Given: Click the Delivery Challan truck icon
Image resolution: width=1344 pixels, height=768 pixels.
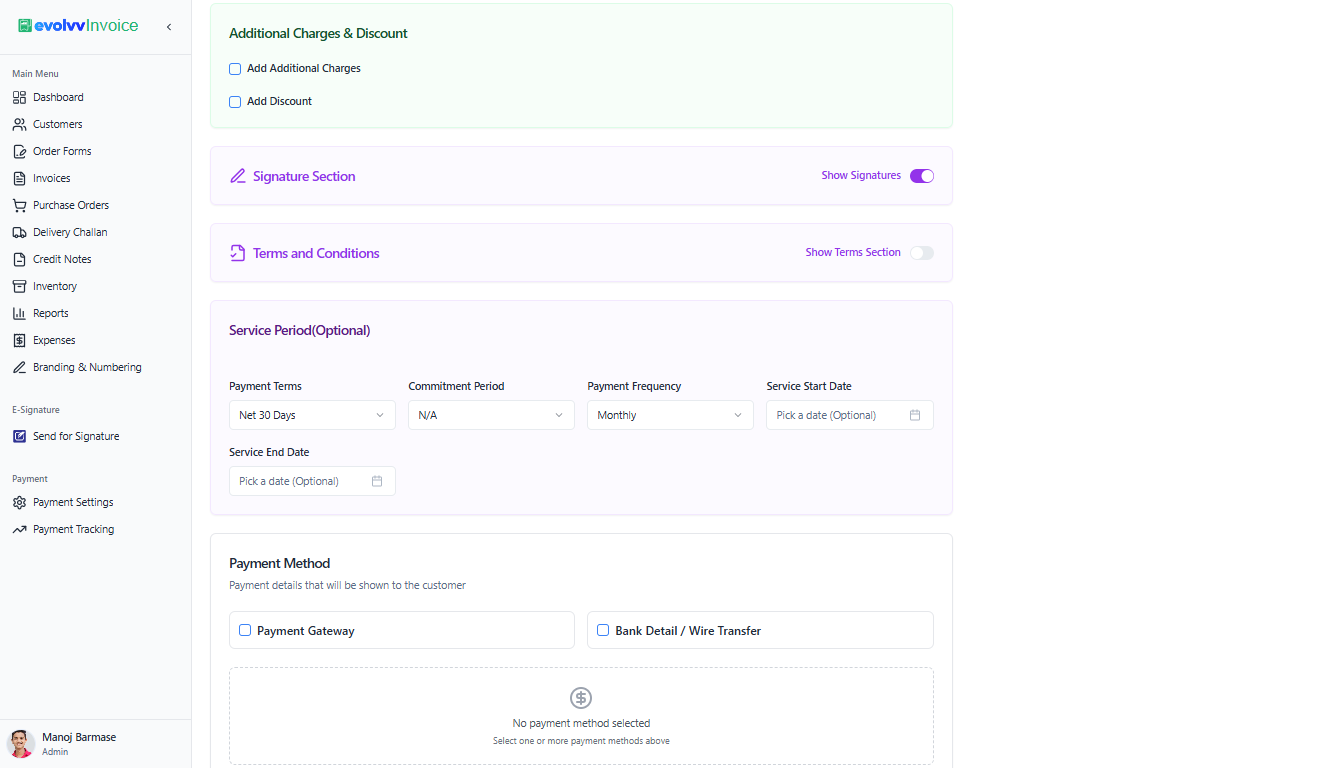Looking at the screenshot, I should click(19, 232).
